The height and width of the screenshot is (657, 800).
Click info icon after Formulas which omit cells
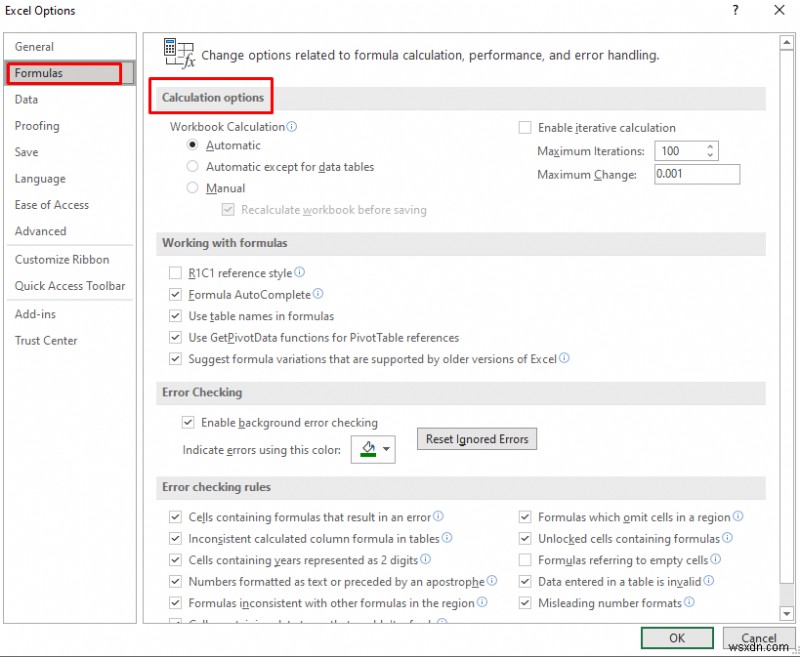738,516
